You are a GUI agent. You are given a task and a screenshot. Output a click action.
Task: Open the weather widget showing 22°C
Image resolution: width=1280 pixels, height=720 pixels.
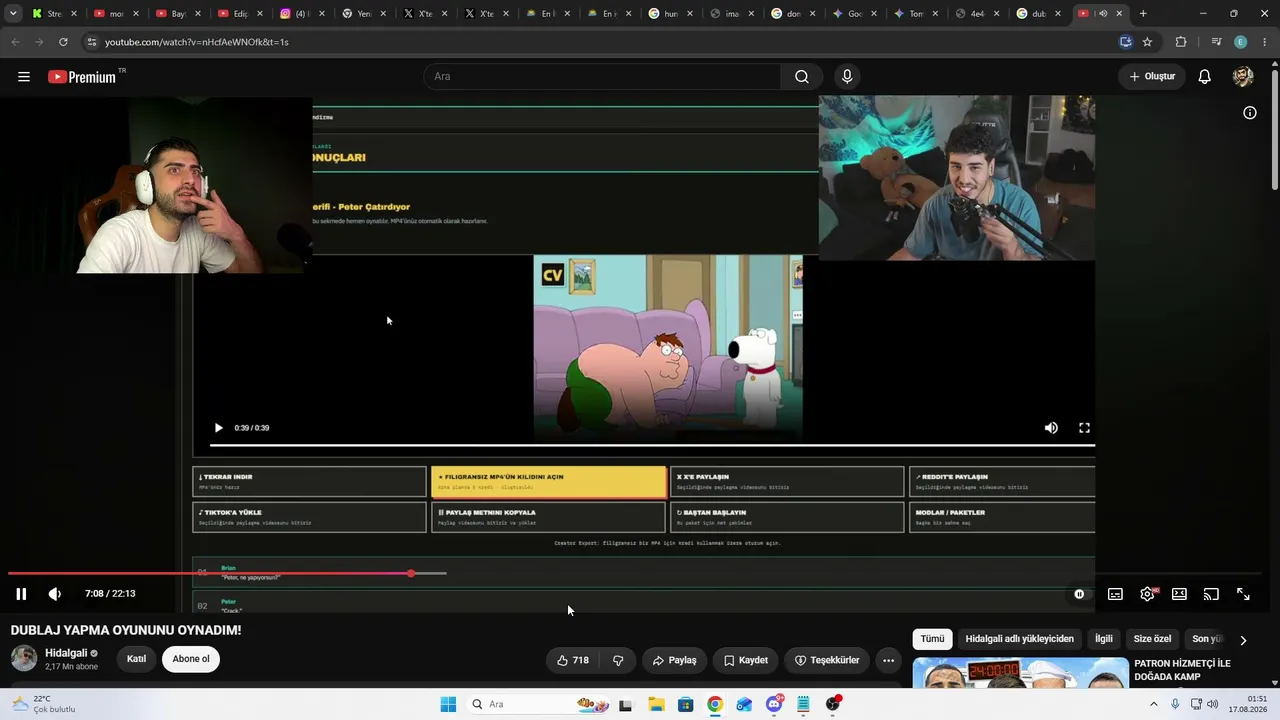[45, 704]
